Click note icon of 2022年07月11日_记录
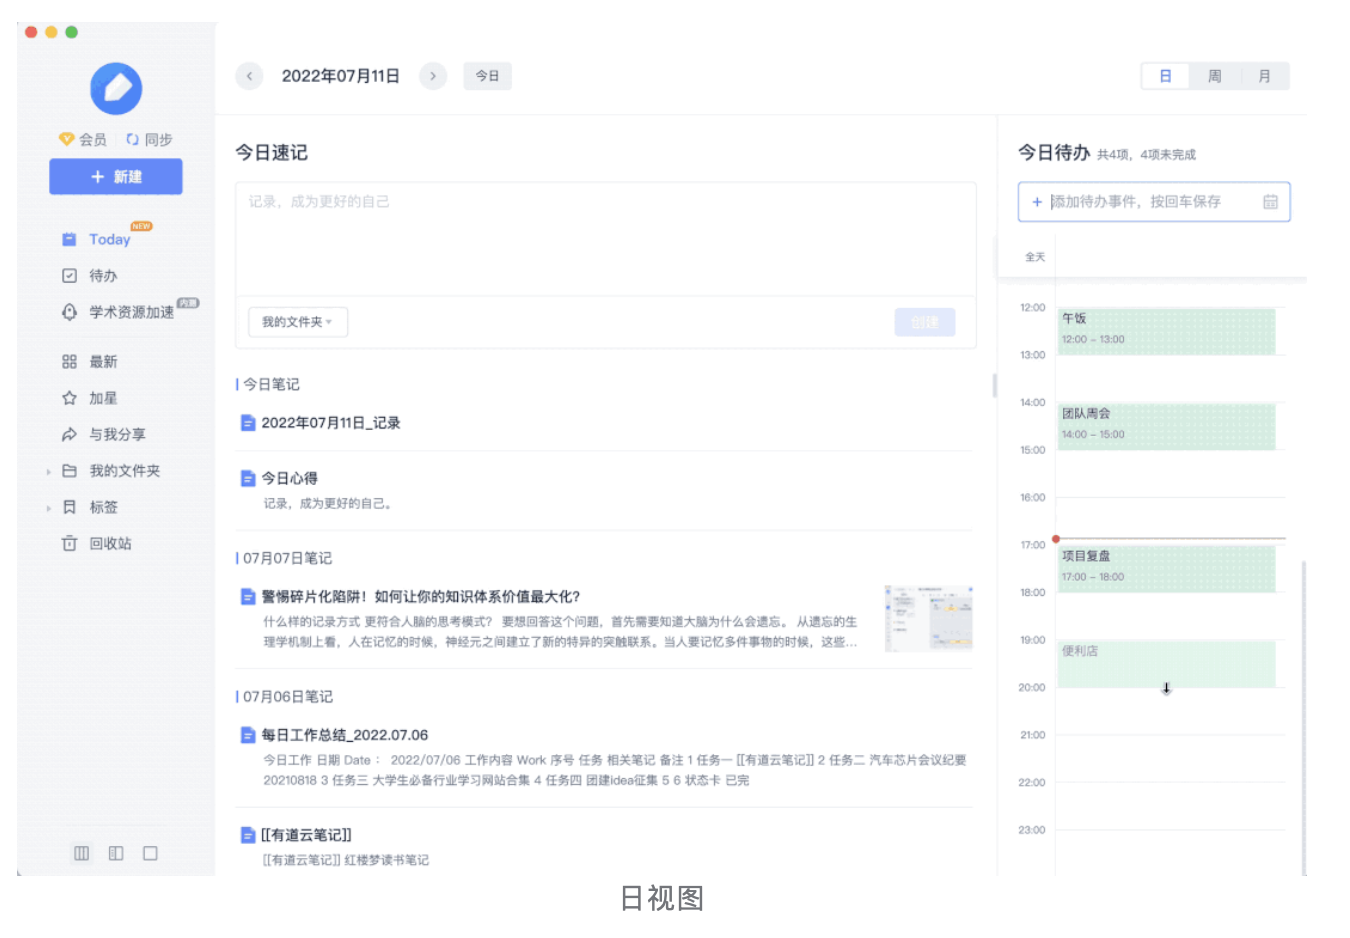Screen dimensions: 1350x938 tap(248, 423)
